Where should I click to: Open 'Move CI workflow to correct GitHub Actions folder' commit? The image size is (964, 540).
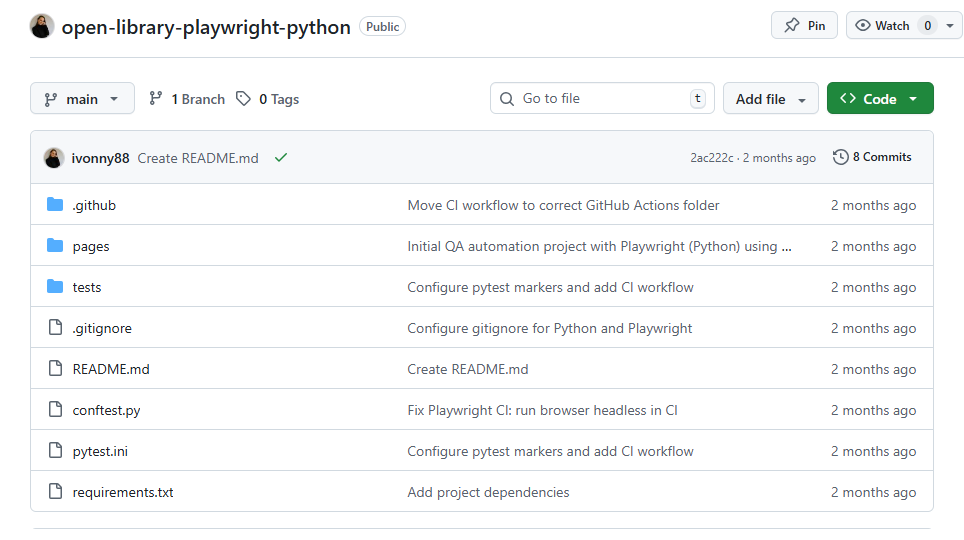tap(563, 205)
